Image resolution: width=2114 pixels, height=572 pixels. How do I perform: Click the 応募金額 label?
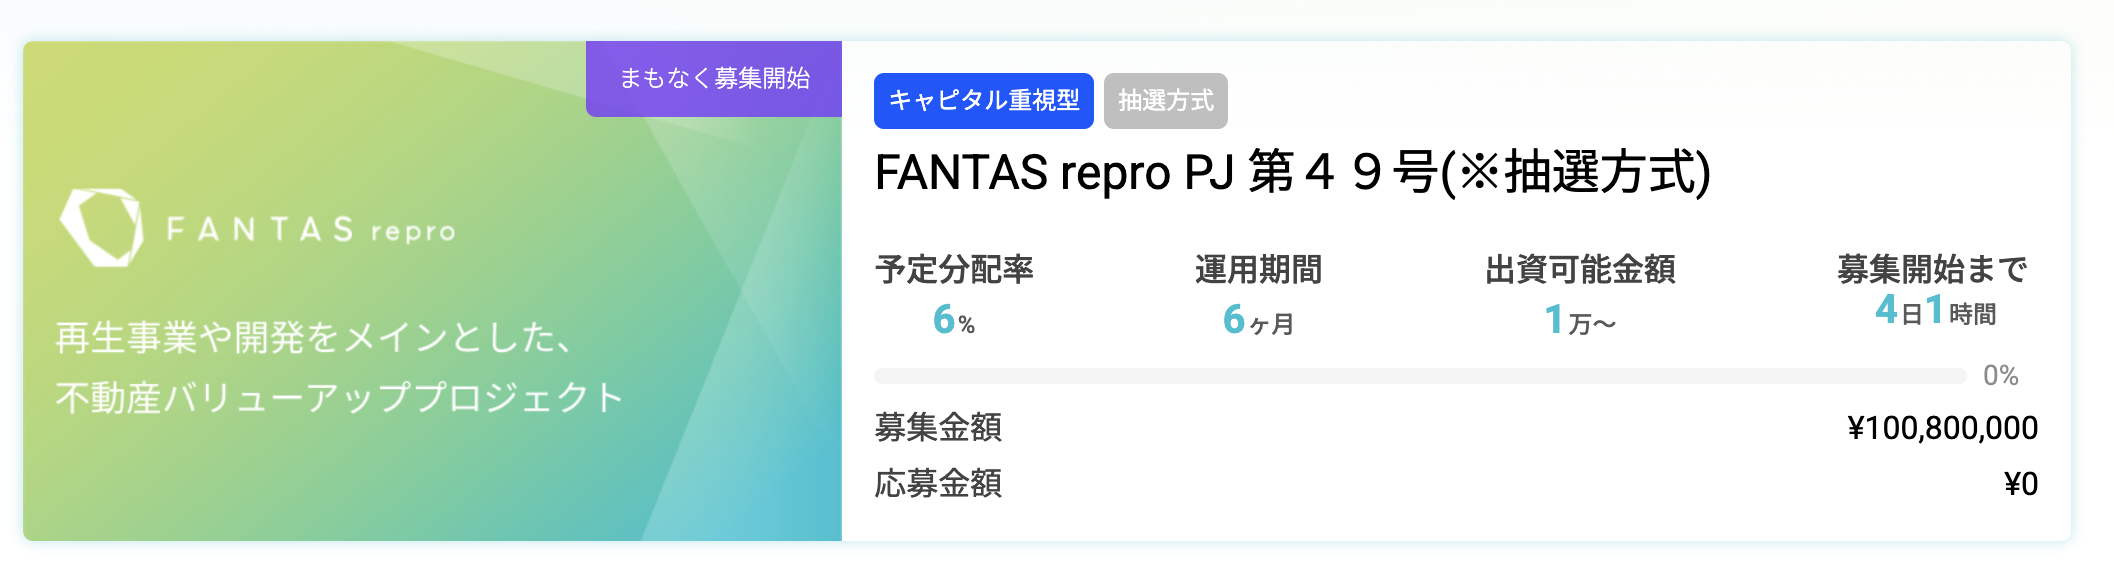pos(938,484)
